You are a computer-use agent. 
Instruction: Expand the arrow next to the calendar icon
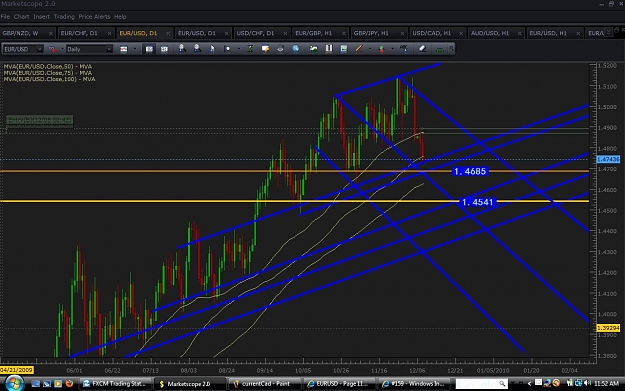tap(135, 49)
